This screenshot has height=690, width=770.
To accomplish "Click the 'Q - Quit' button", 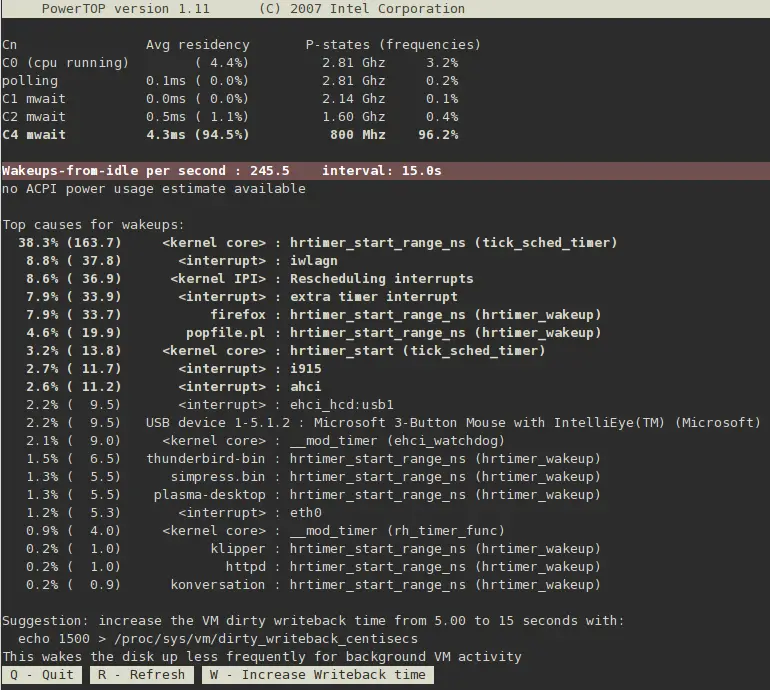I will tap(42, 675).
